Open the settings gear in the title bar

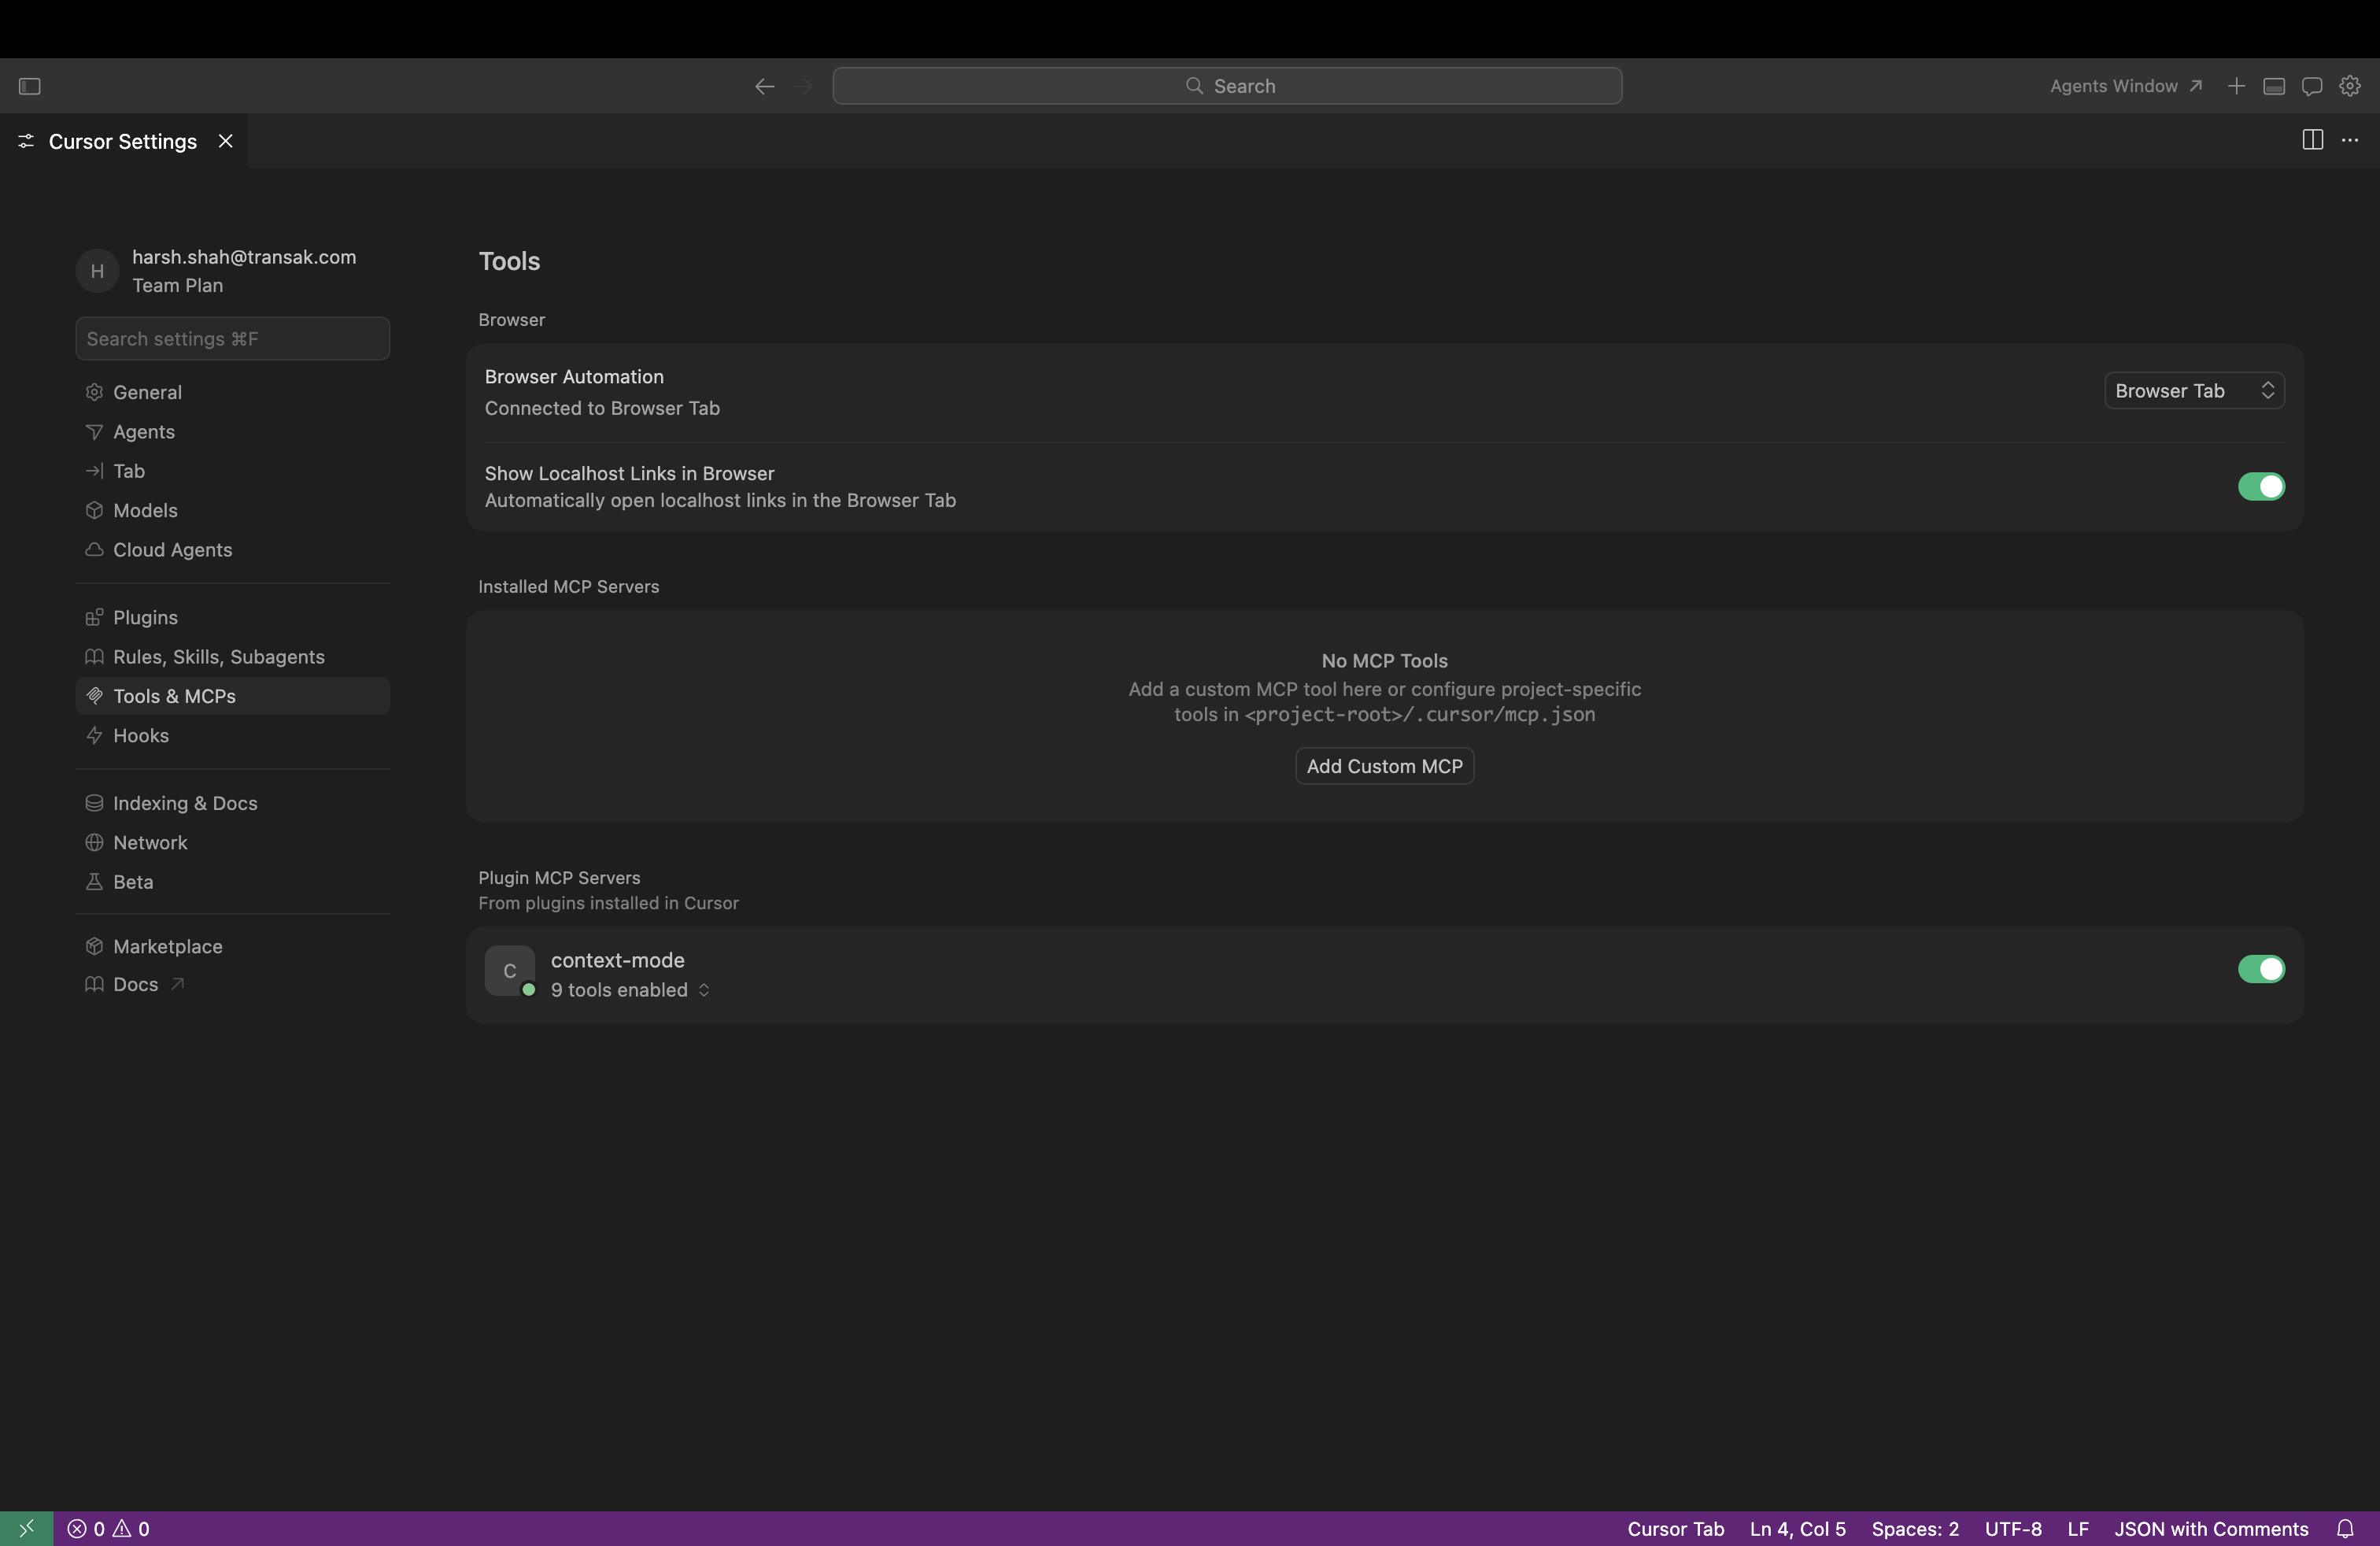click(2350, 86)
